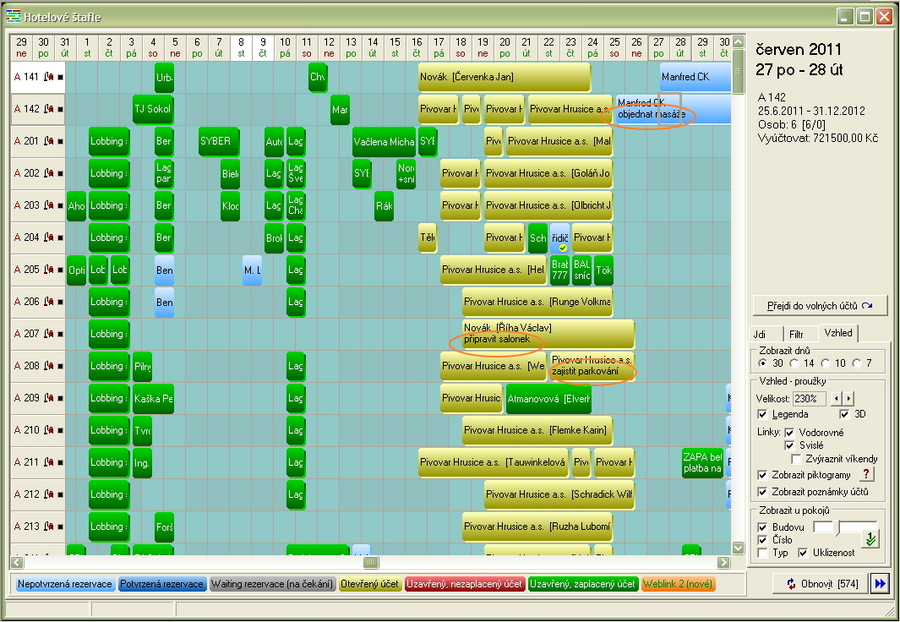Click the Uzavřený, nezaplacený účet legend label
The image size is (900, 622).
tap(464, 584)
